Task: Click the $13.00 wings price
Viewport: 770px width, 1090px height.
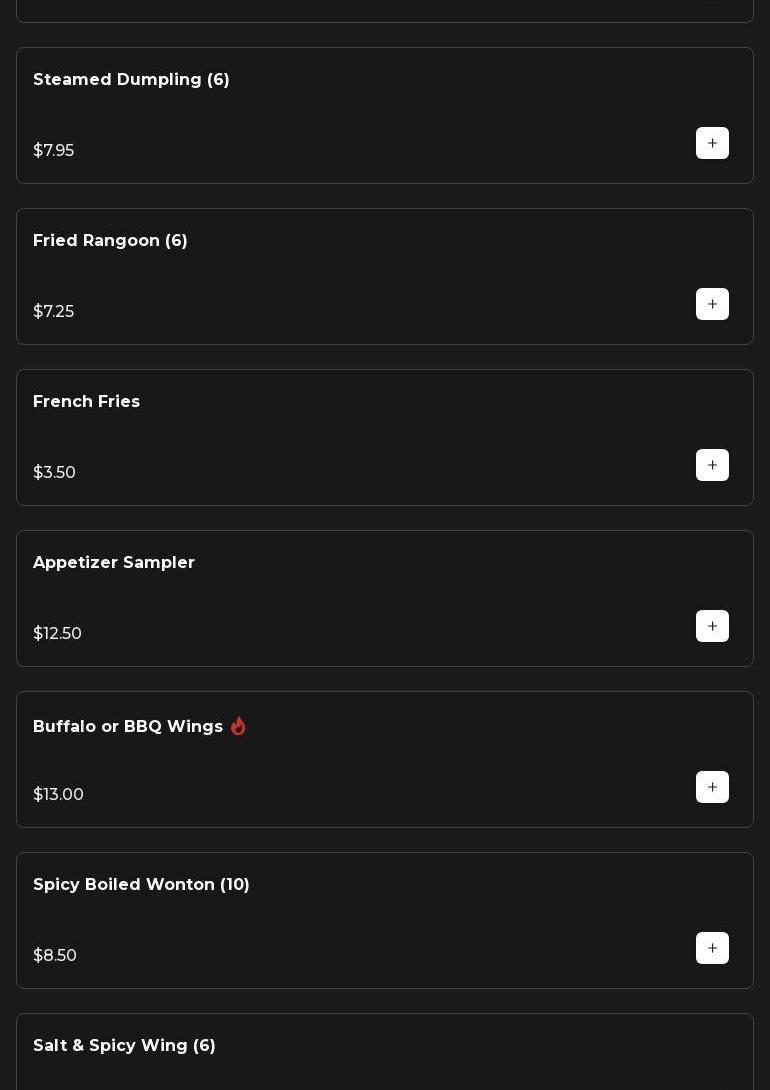Action: [x=58, y=795]
